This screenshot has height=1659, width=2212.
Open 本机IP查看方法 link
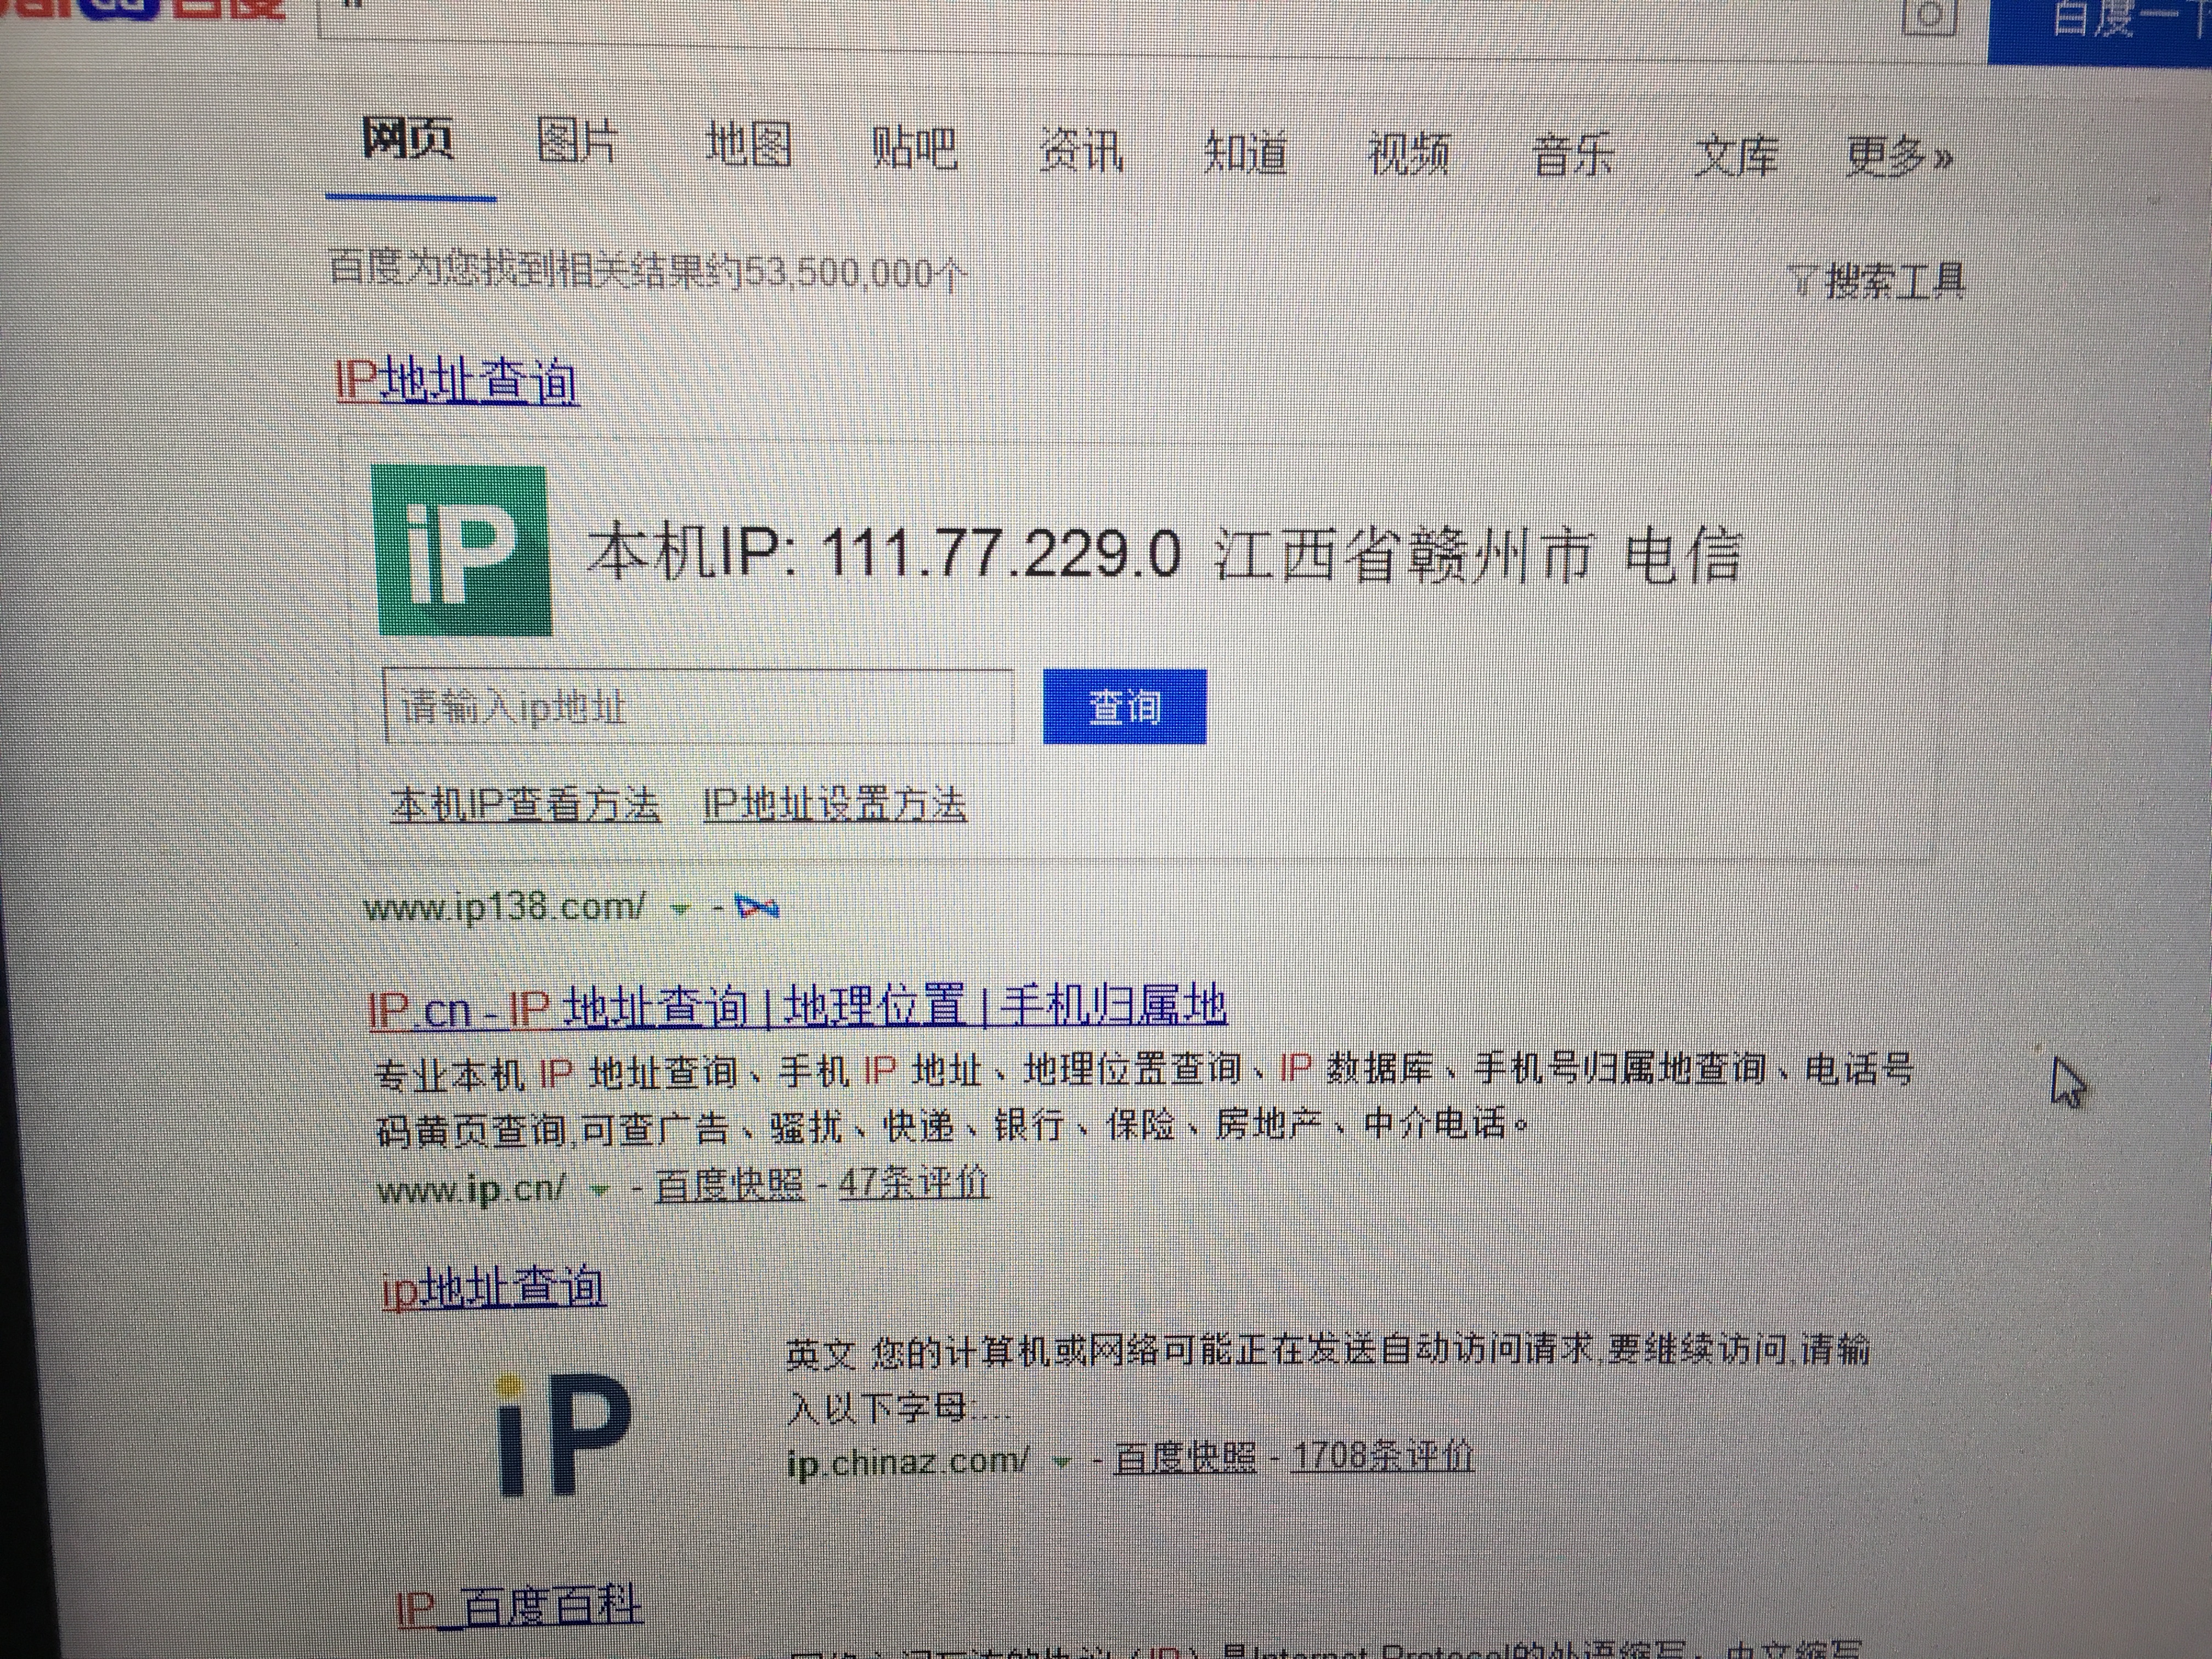[x=527, y=802]
